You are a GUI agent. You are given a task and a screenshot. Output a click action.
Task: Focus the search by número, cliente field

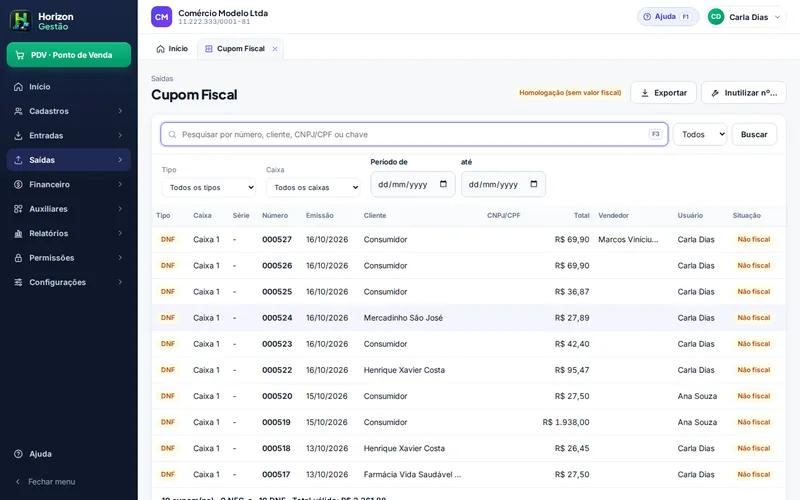(414, 134)
